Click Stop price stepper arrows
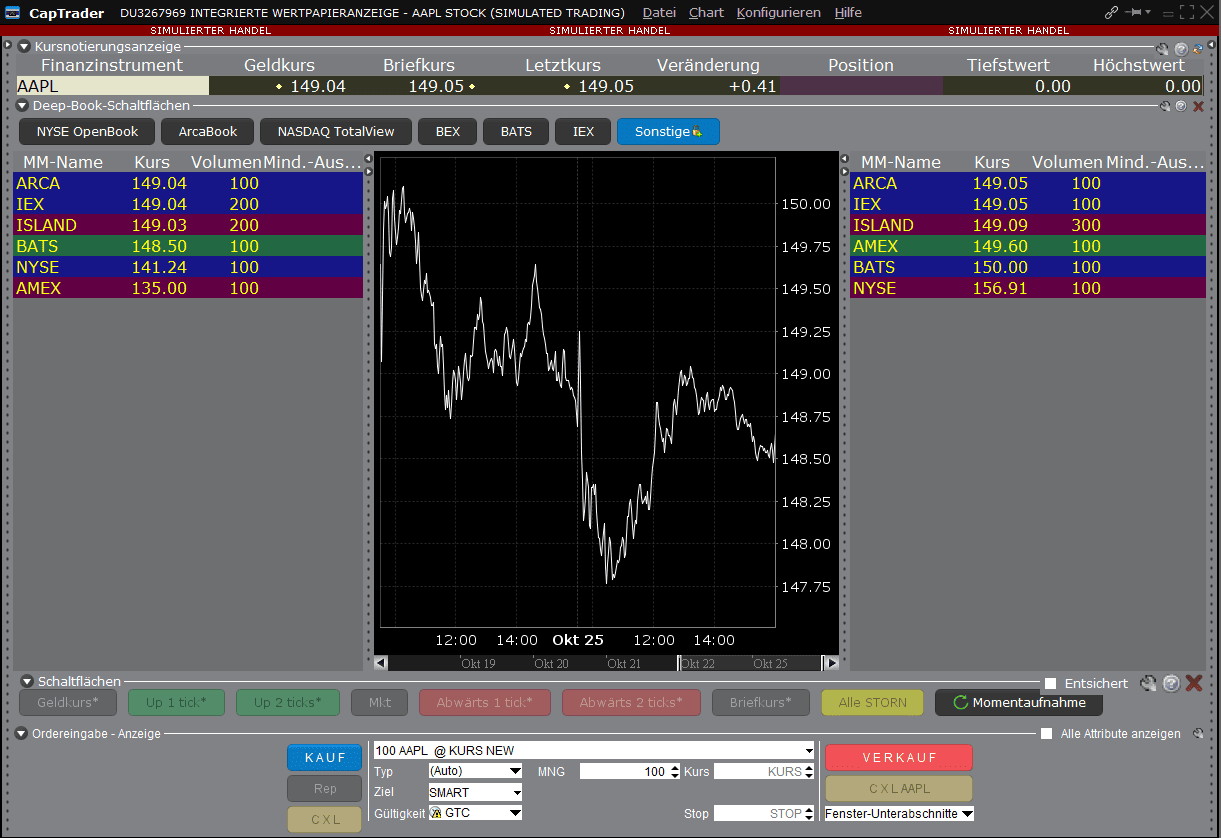 click(x=808, y=813)
